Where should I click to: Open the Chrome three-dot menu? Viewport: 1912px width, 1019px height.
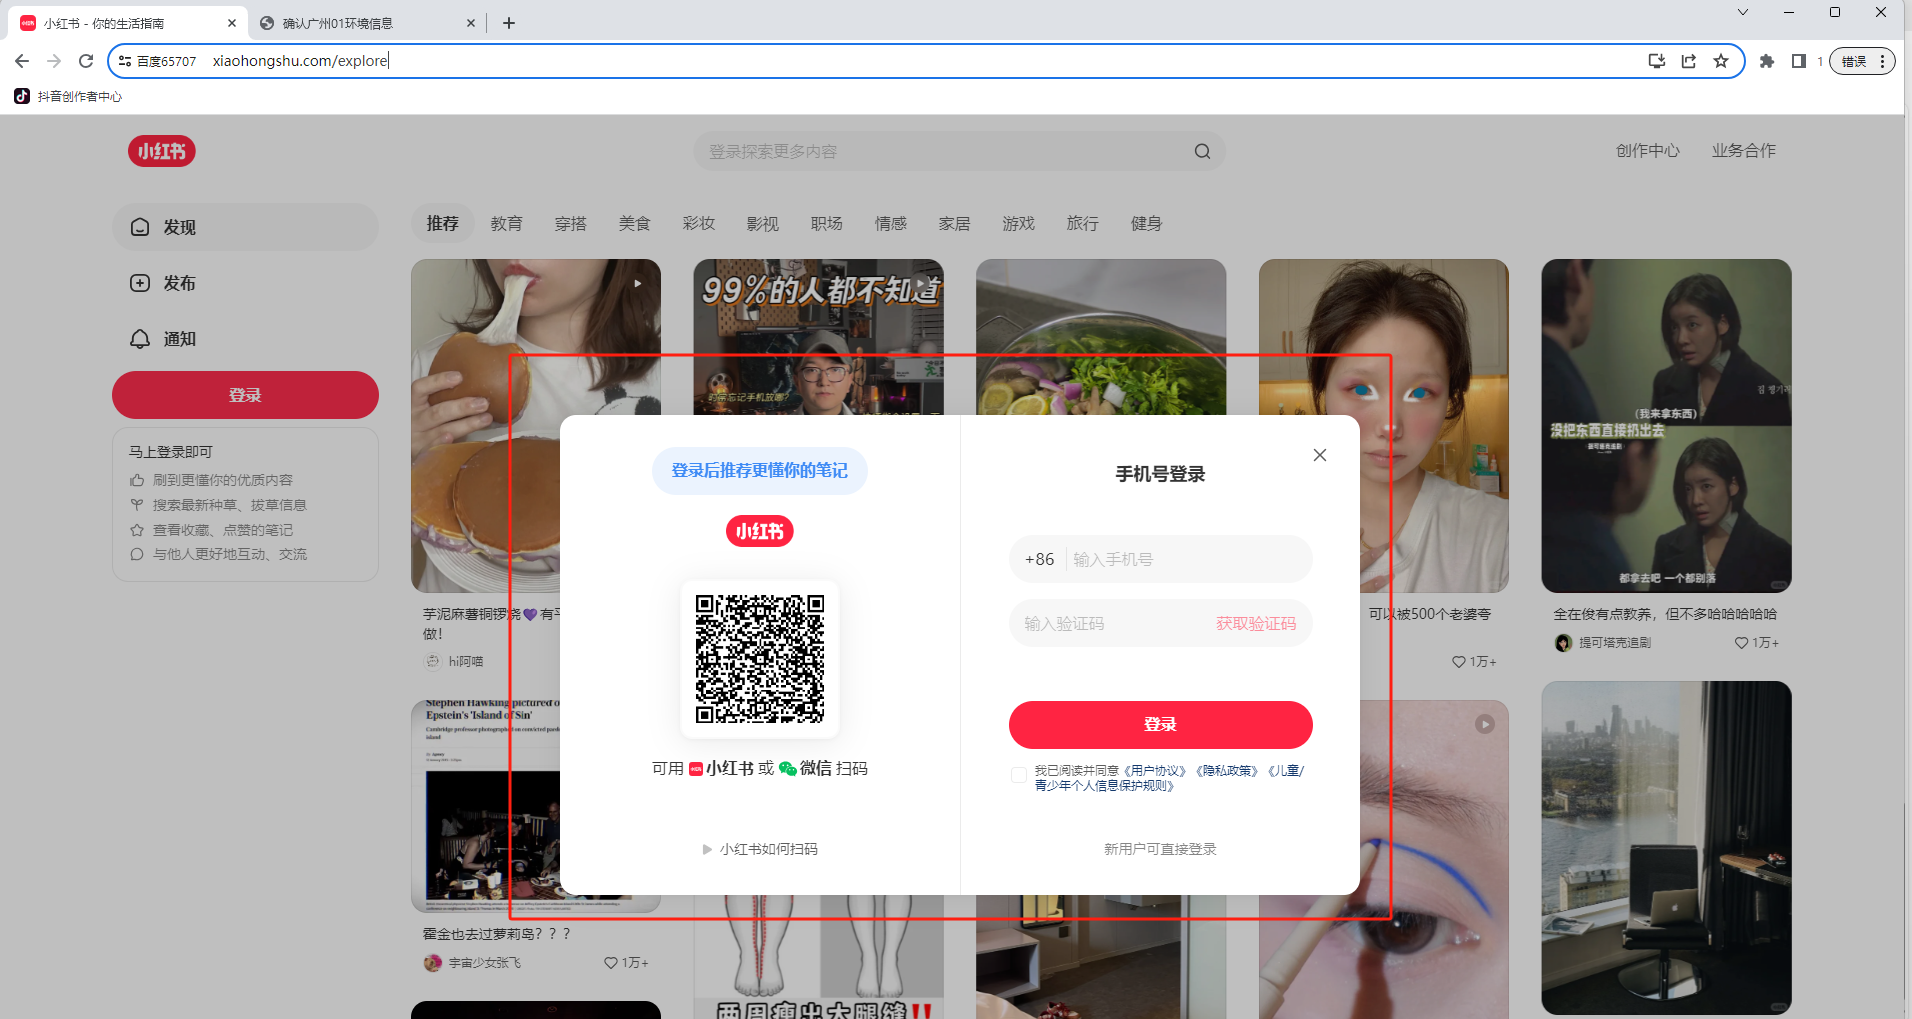(1882, 61)
